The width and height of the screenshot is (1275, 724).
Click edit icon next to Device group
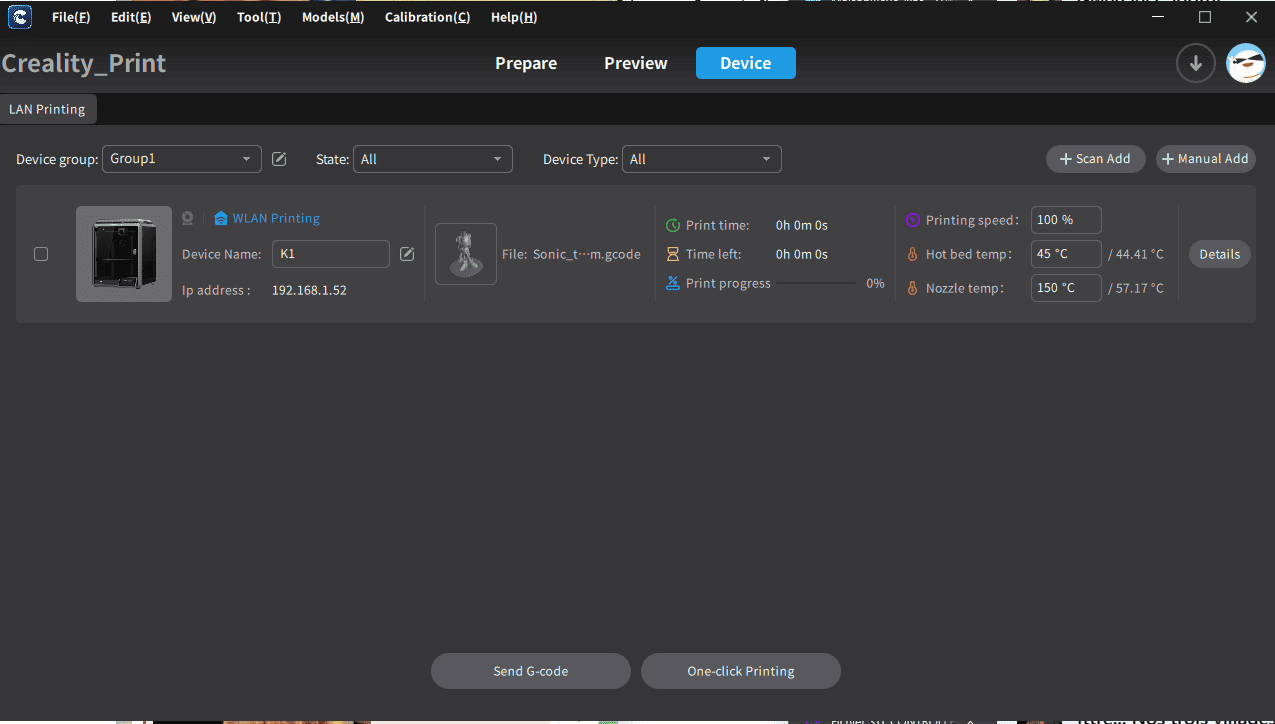pos(280,159)
